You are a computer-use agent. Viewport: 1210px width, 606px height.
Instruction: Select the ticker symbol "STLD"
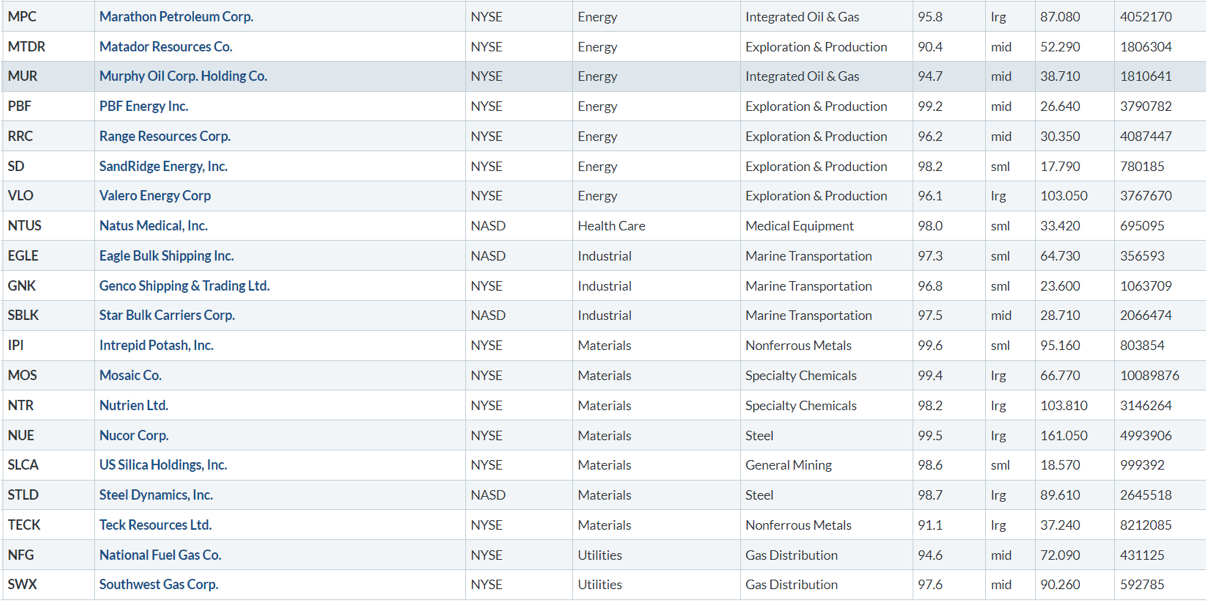coord(23,495)
